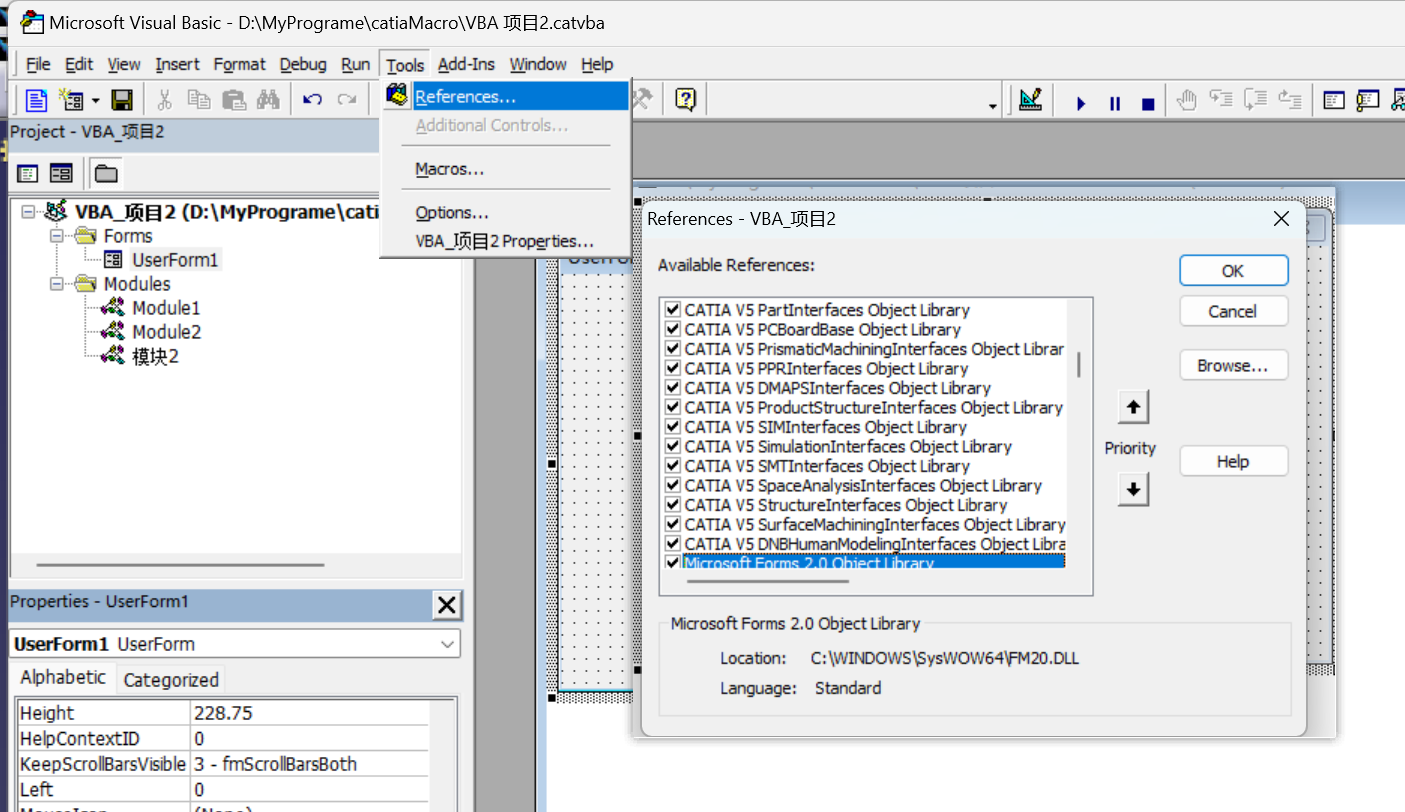Image resolution: width=1405 pixels, height=812 pixels.
Task: Click View Code icon in Project panel
Action: pos(28,174)
